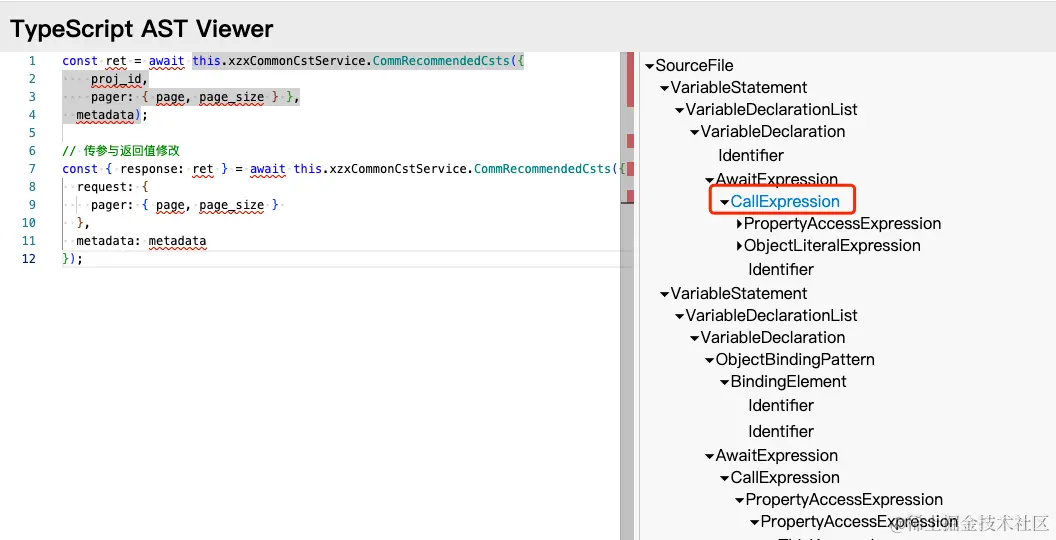
Task: Collapse the BindingElement node arrow
Action: [x=725, y=382]
